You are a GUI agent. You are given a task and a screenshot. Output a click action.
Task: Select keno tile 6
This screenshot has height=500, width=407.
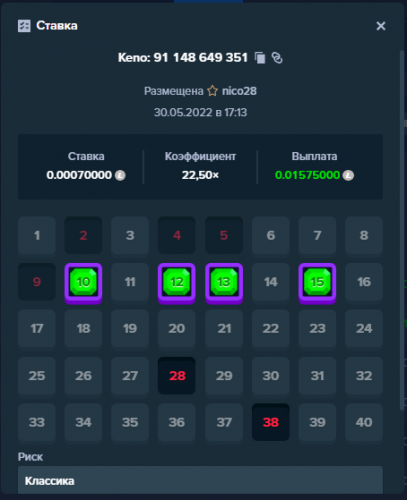coord(271,236)
